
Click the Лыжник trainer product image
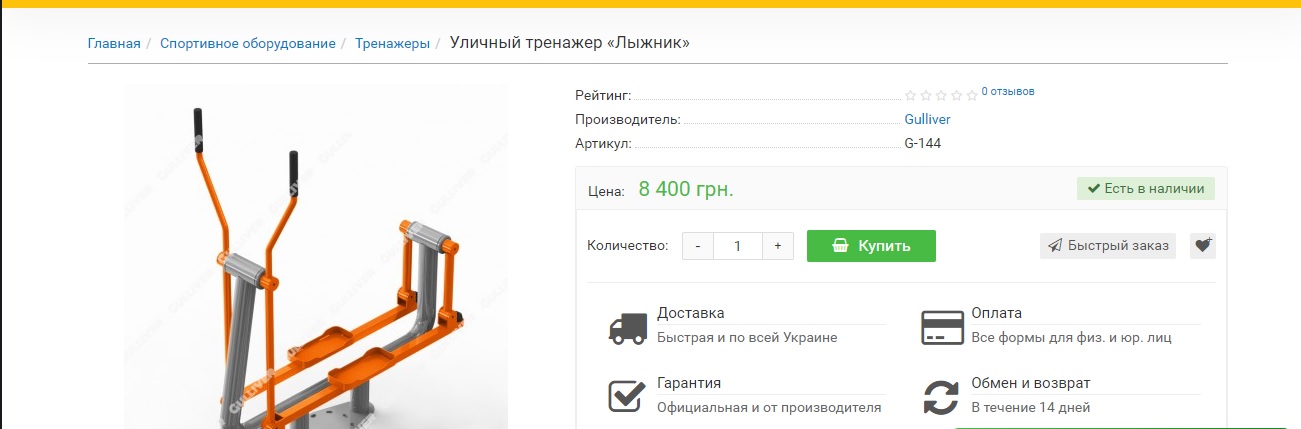click(316, 257)
